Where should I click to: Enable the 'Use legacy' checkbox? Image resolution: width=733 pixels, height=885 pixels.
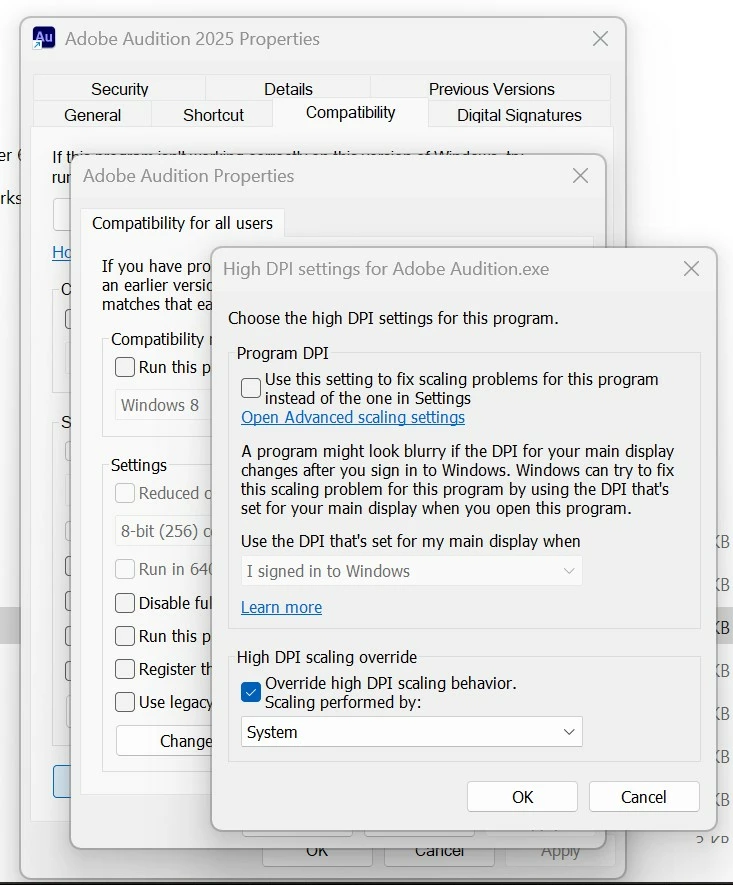click(x=125, y=702)
